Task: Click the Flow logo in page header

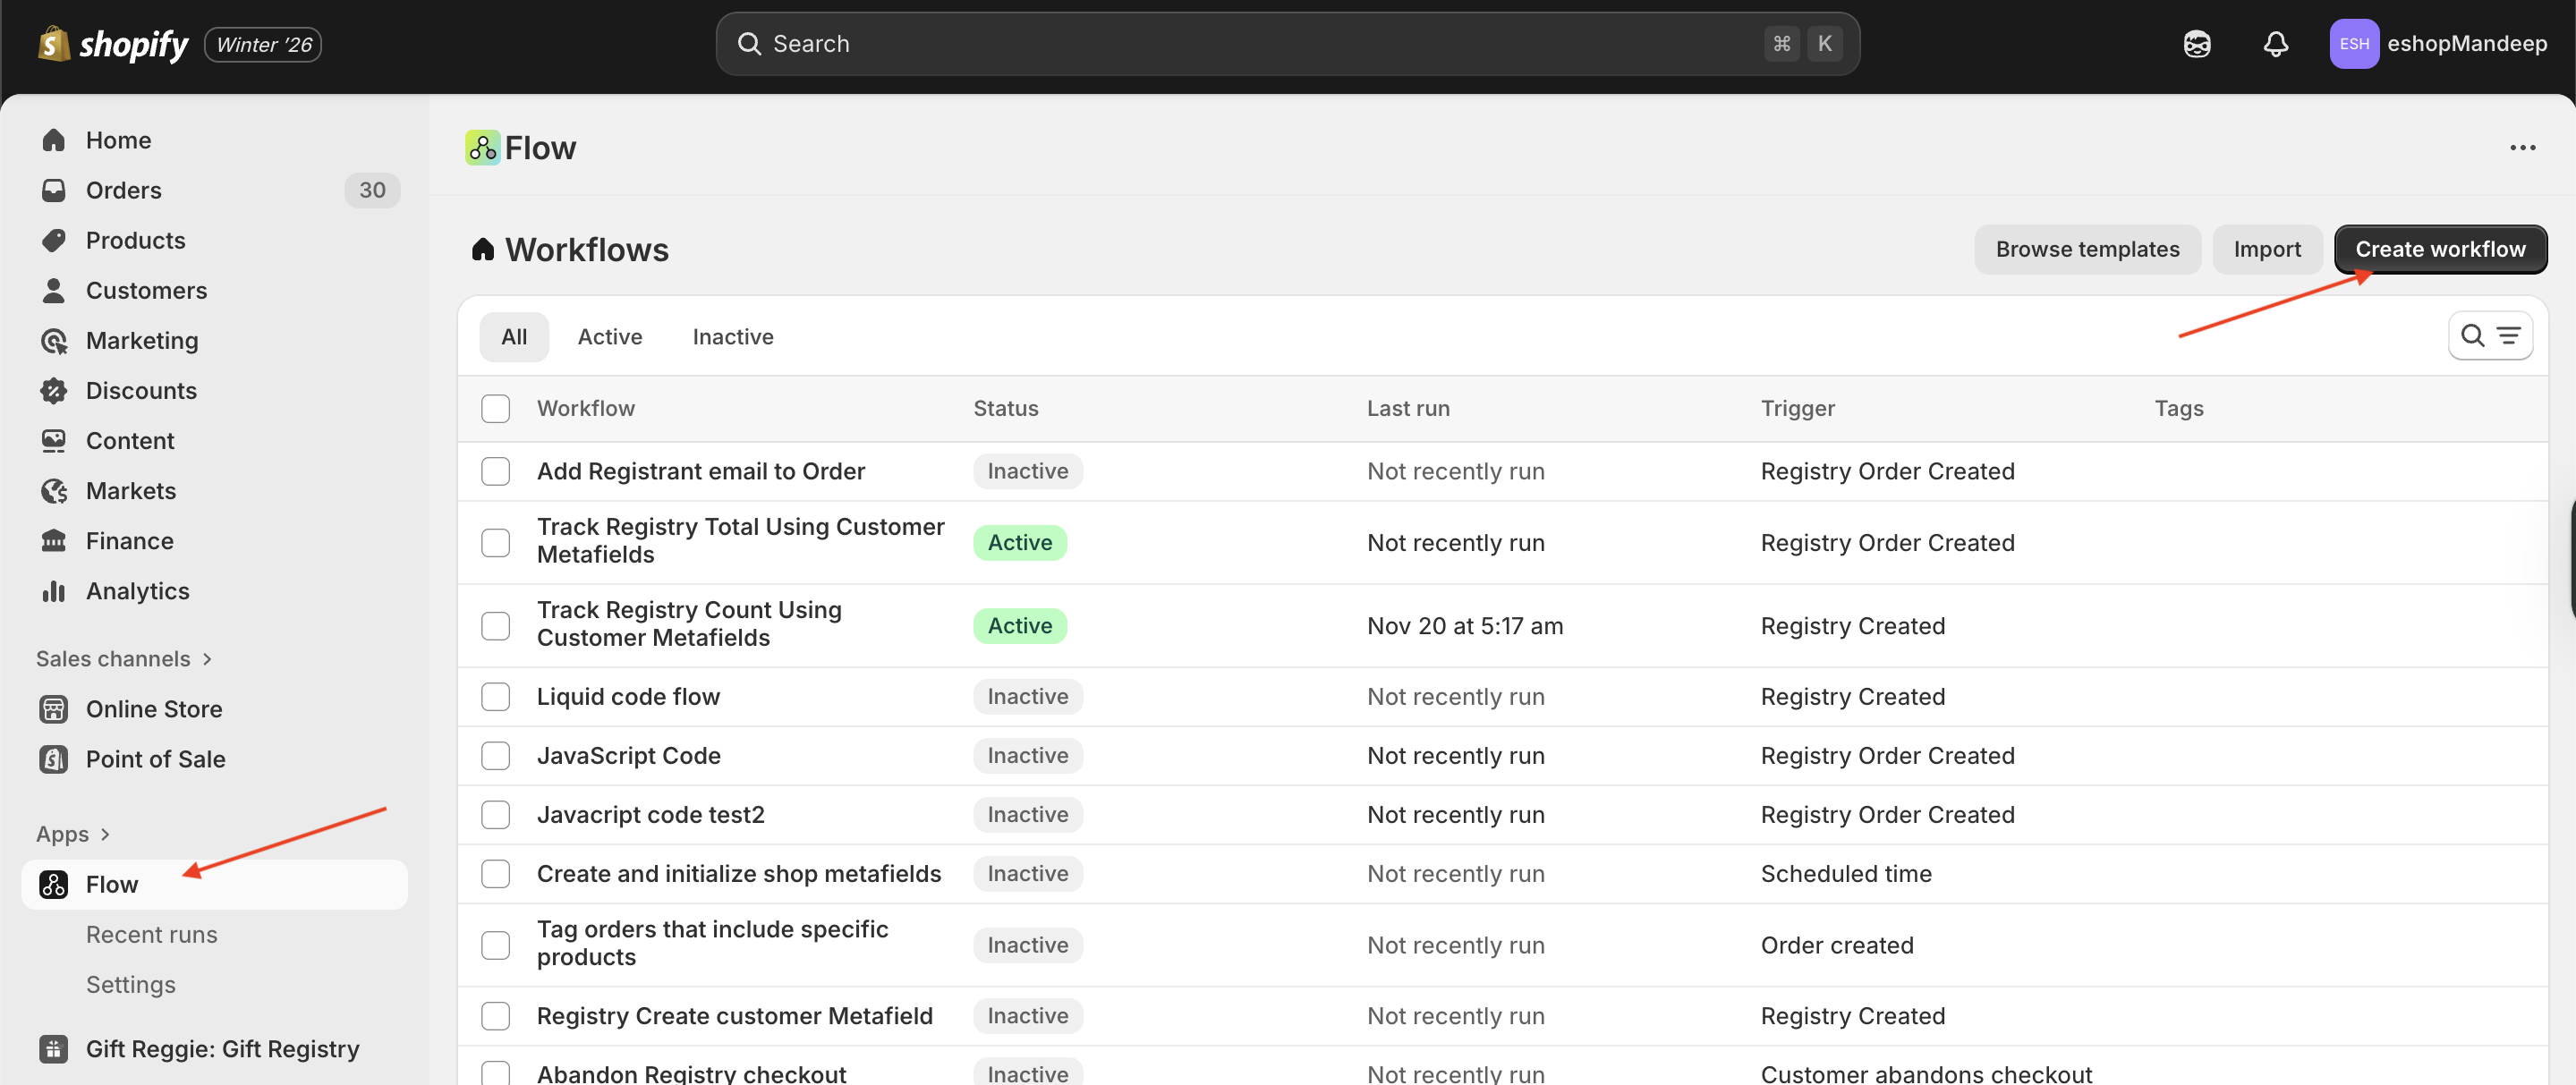Action: click(x=483, y=148)
